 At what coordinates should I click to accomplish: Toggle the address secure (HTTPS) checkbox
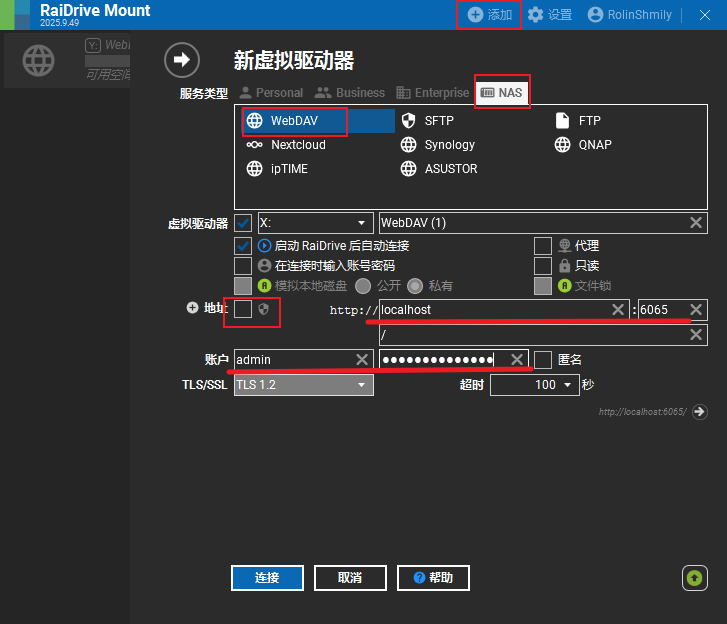click(x=243, y=309)
